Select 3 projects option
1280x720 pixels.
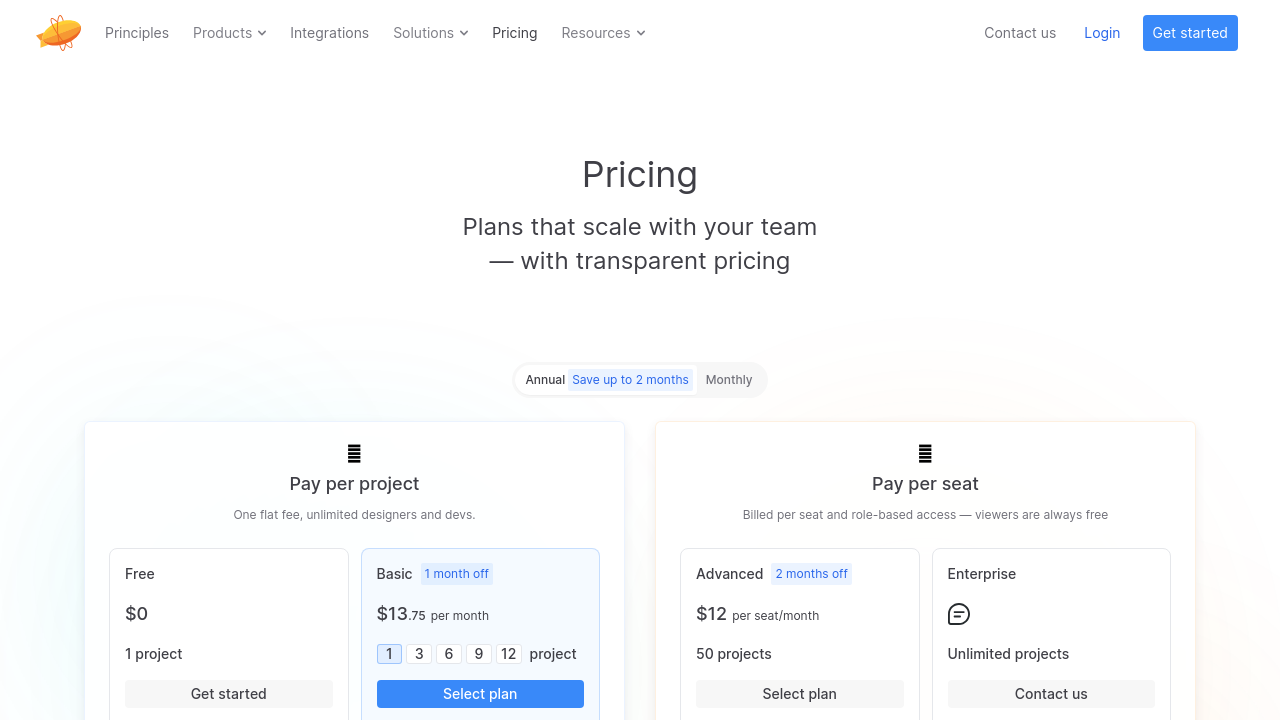coord(419,654)
